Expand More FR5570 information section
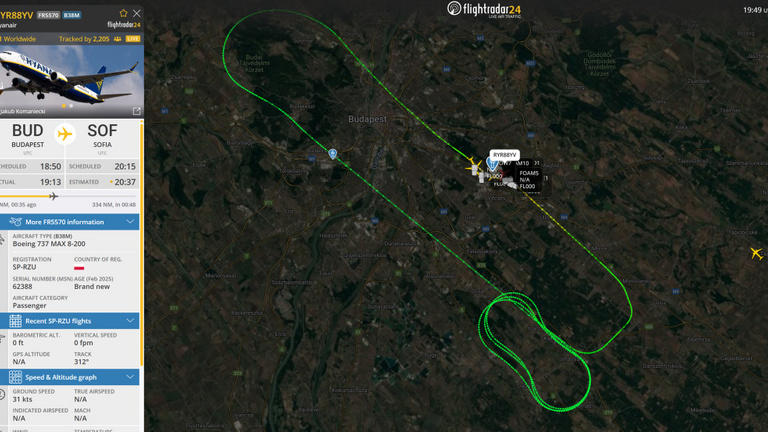Viewport: 768px width, 432px height. (70, 222)
